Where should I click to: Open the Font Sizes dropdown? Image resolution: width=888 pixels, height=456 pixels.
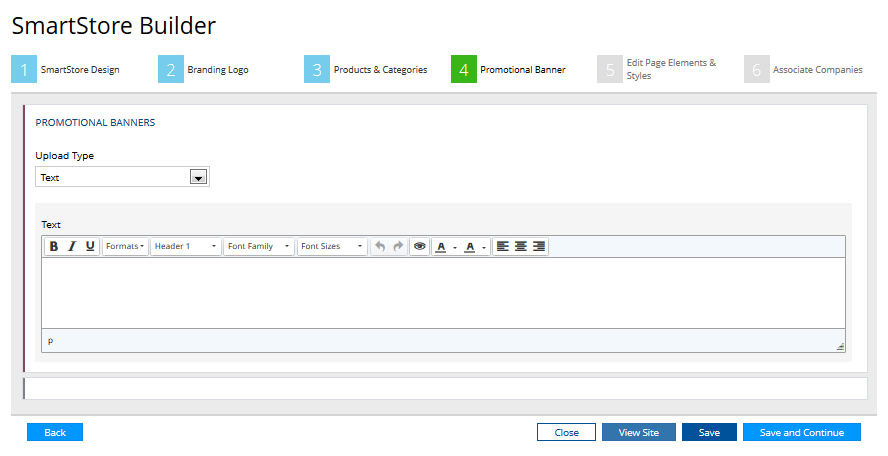[x=332, y=246]
